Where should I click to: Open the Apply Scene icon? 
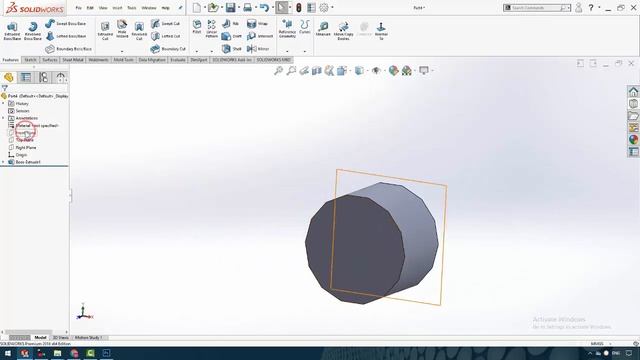pyautogui.click(x=406, y=71)
